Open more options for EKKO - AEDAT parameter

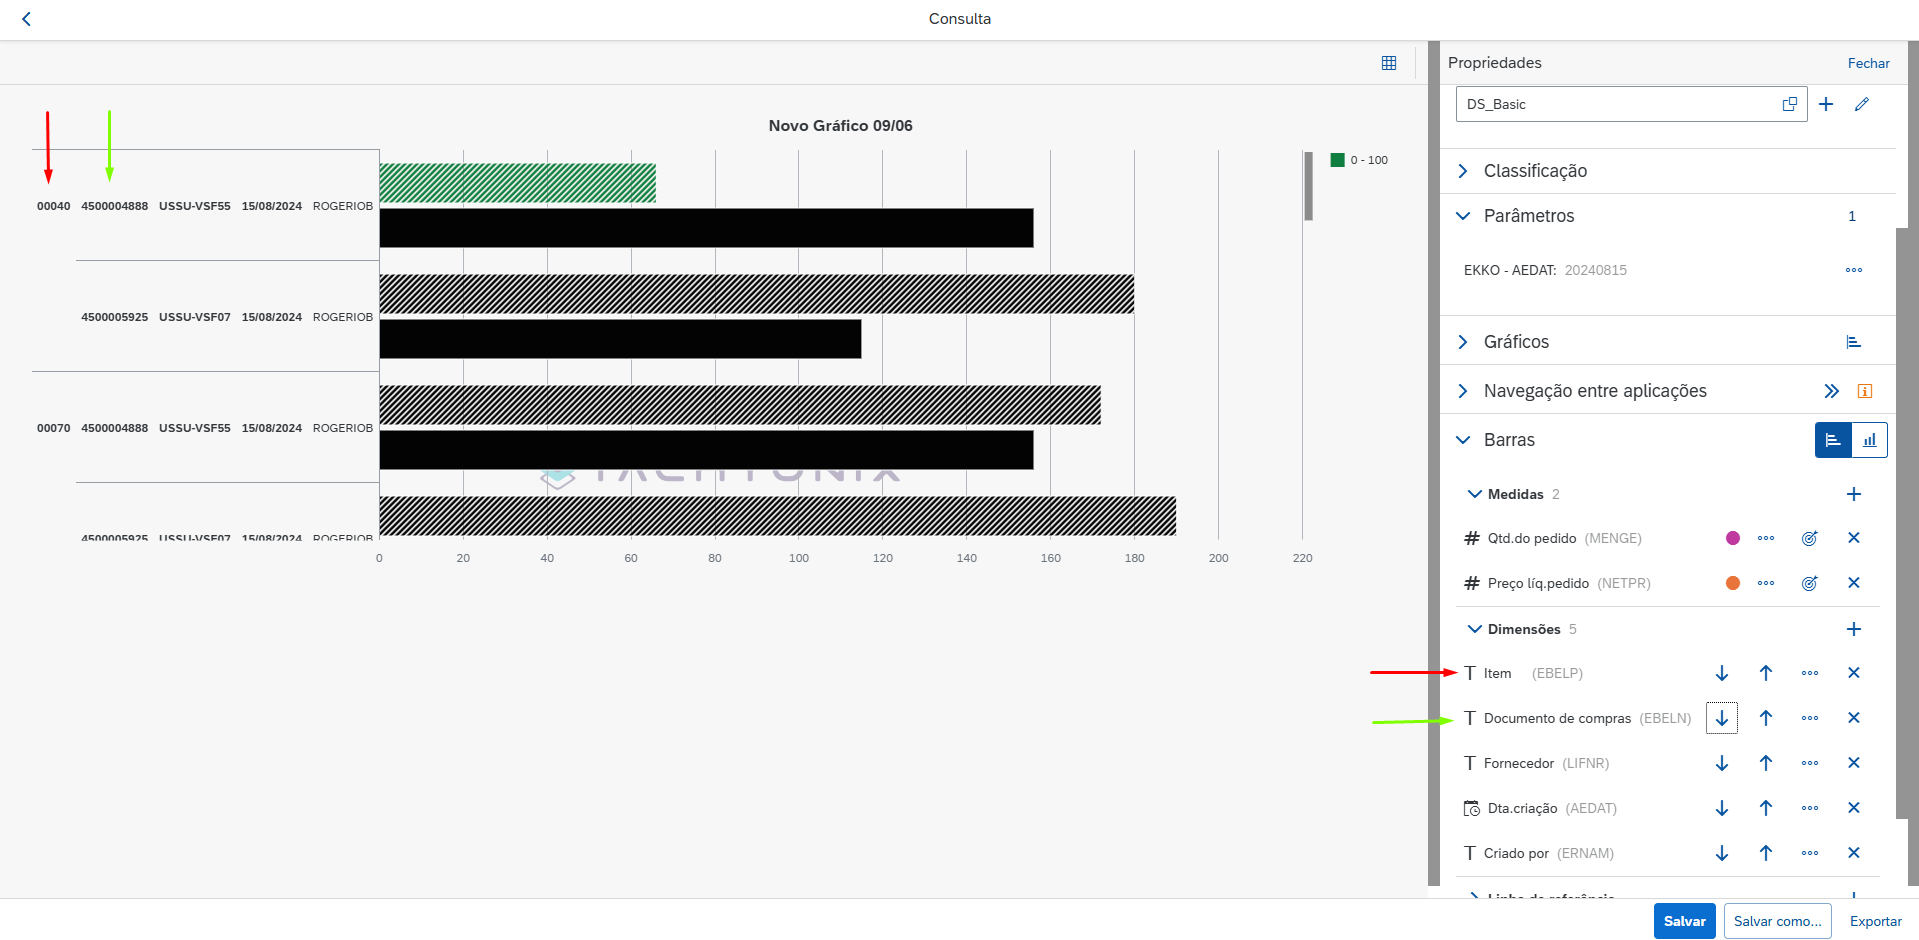1853,270
